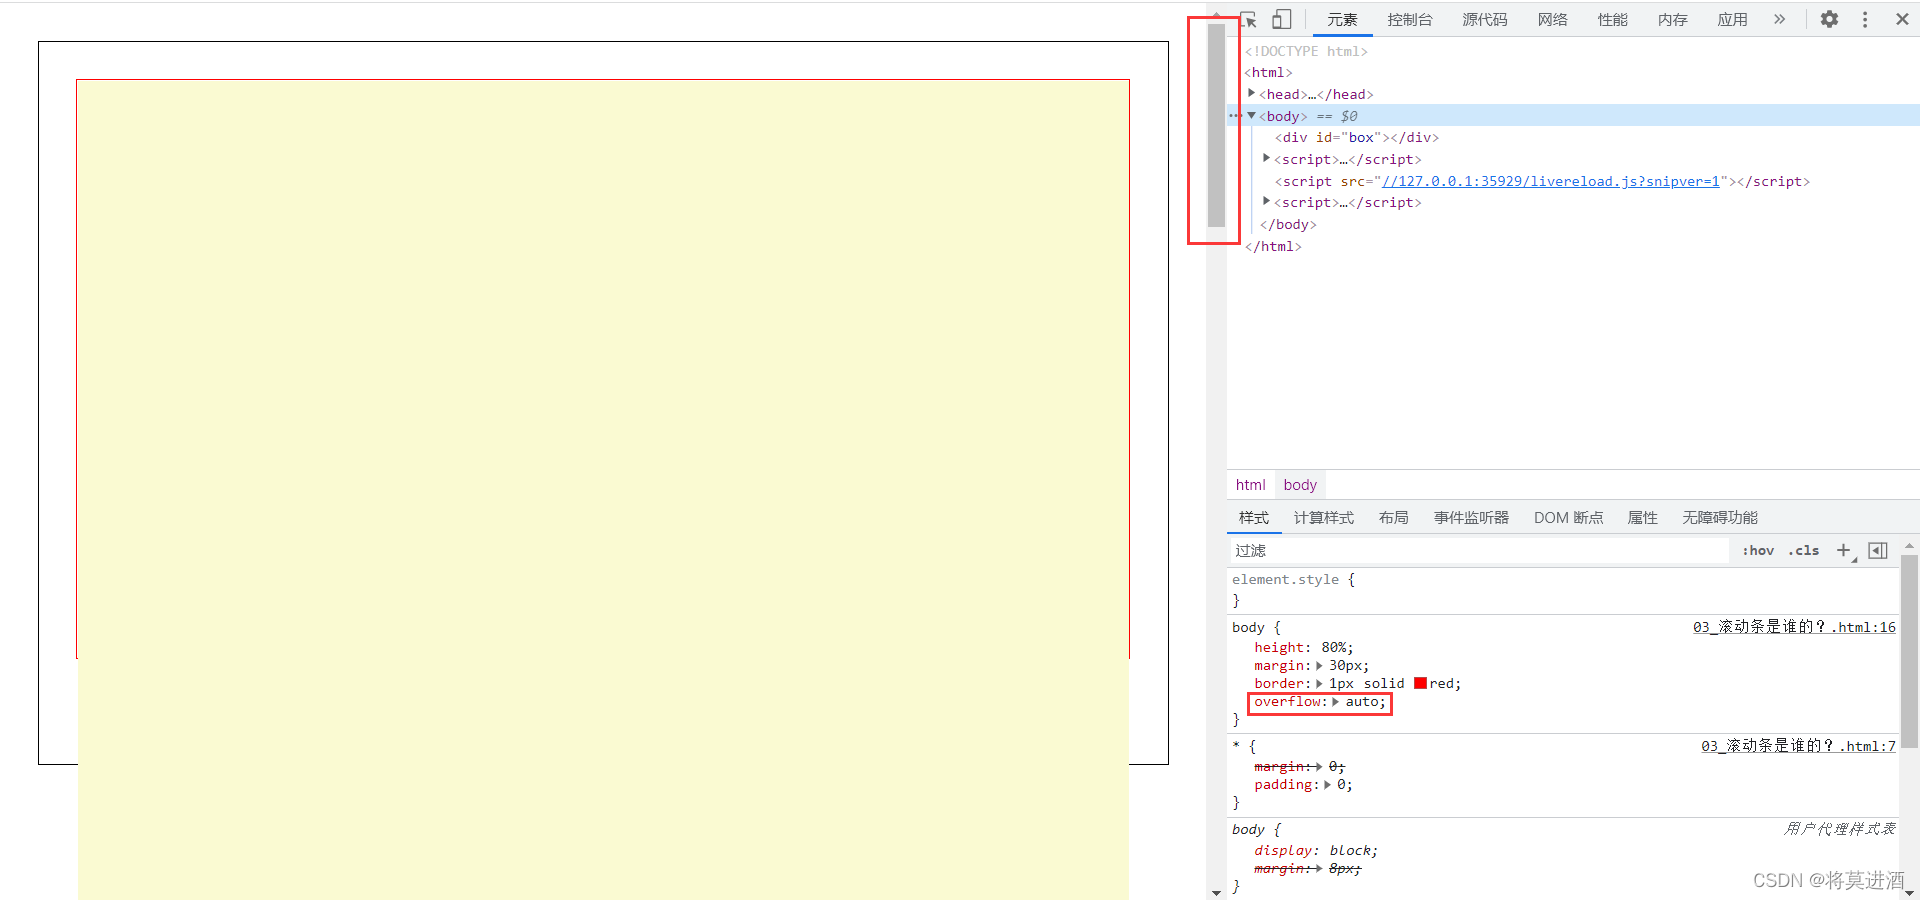1920x900 pixels.
Task: Toggle the :hov element state panel
Action: pyautogui.click(x=1758, y=551)
